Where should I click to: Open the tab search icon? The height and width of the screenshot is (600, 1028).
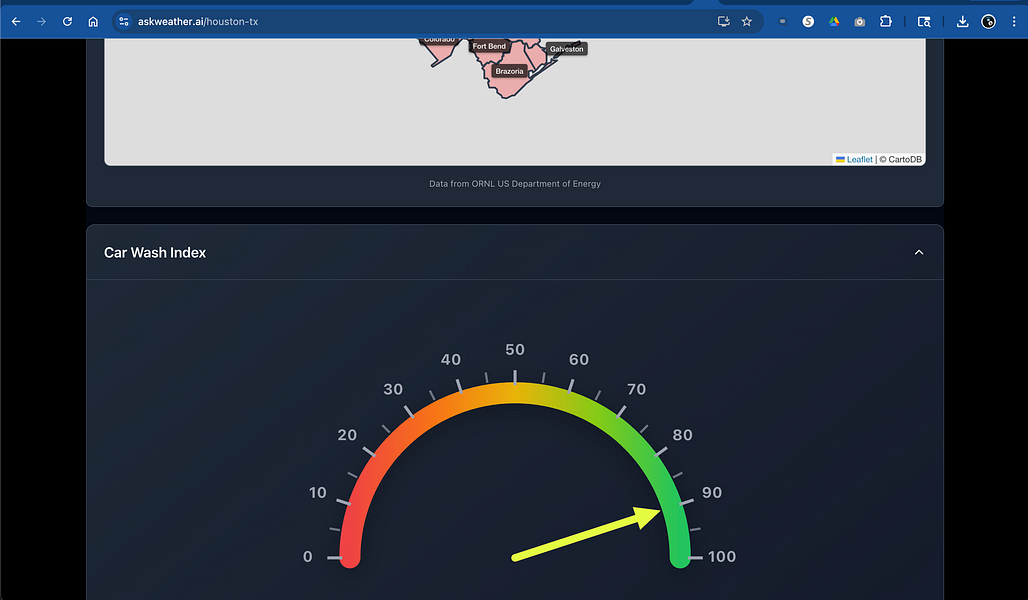pos(924,22)
